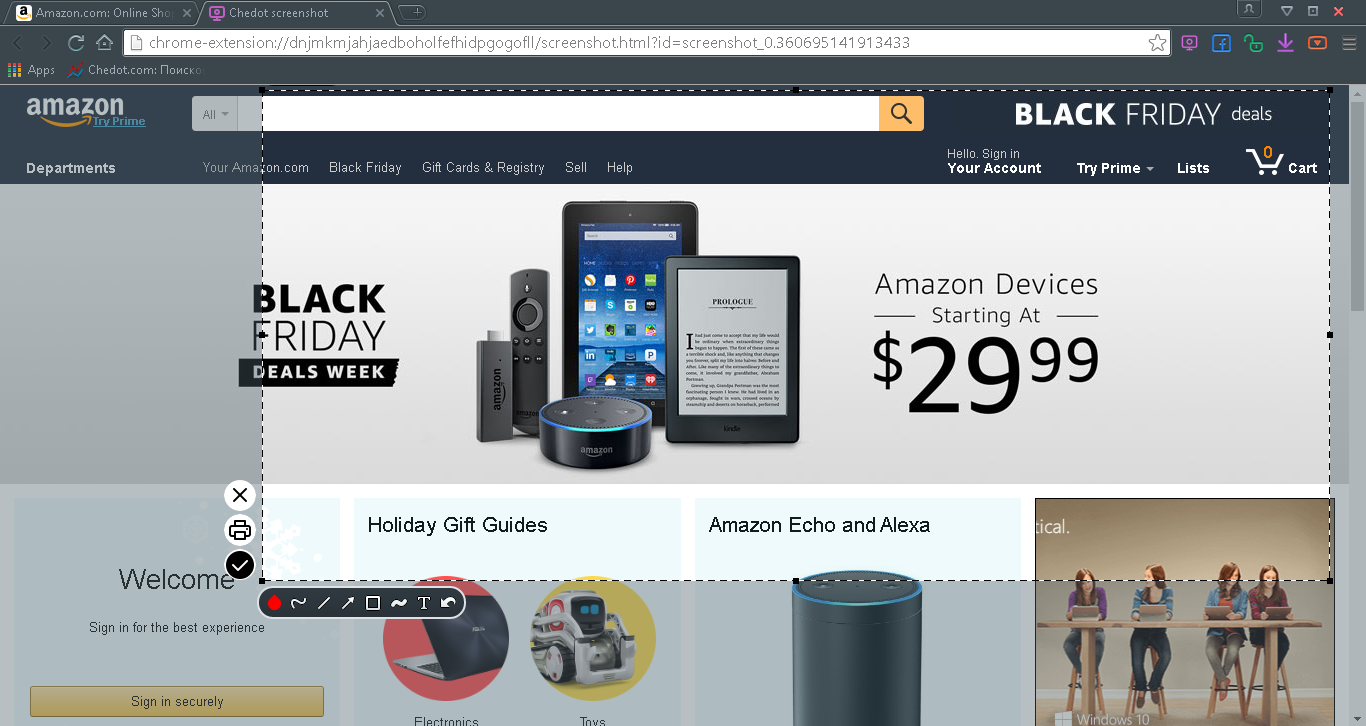This screenshot has height=726, width=1366.
Task: Print the selected screenshot area
Action: coord(240,530)
